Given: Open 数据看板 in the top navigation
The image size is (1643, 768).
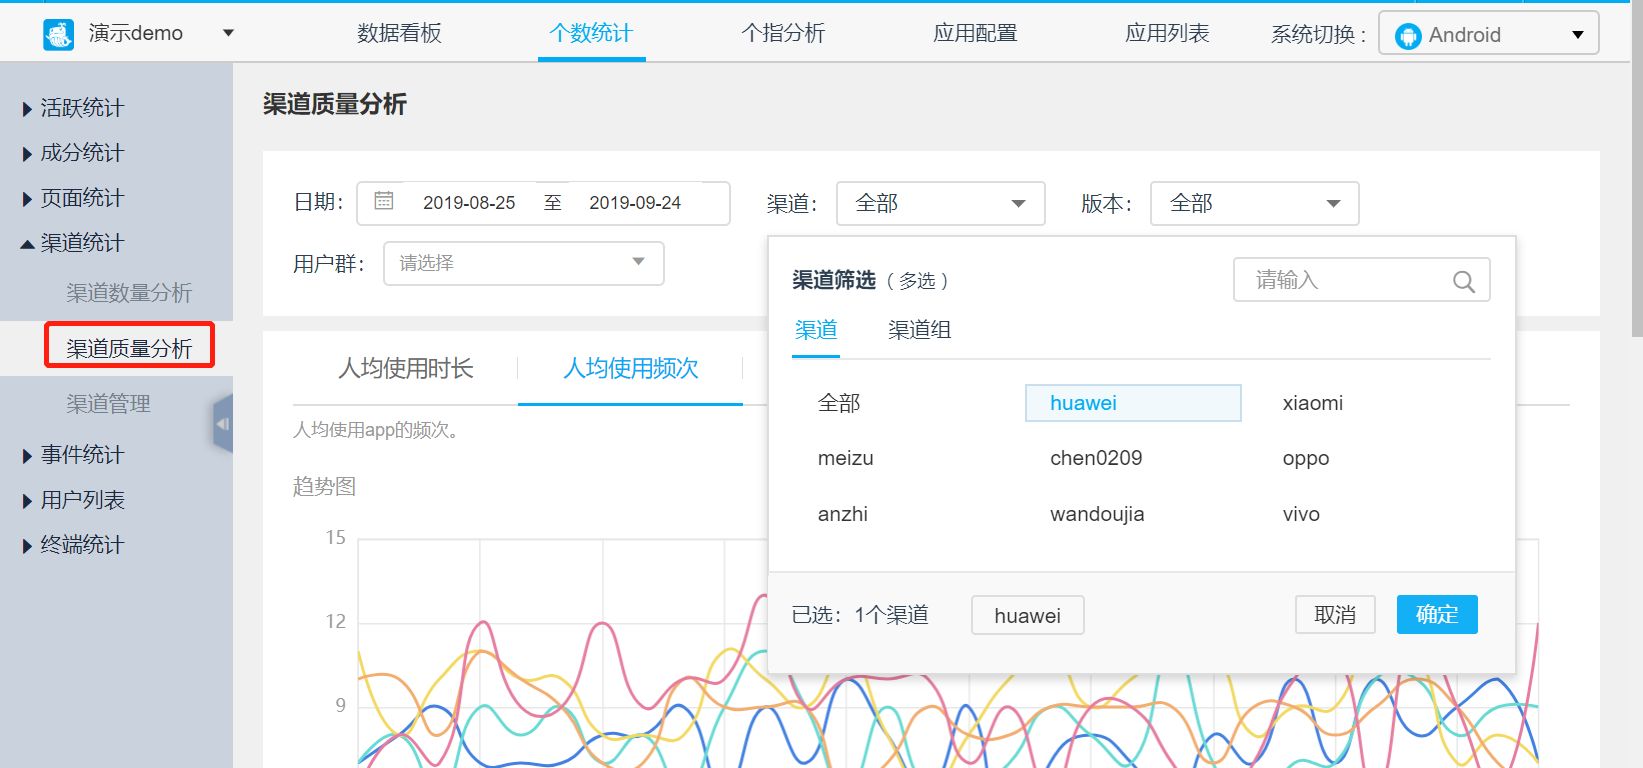Looking at the screenshot, I should click(399, 33).
